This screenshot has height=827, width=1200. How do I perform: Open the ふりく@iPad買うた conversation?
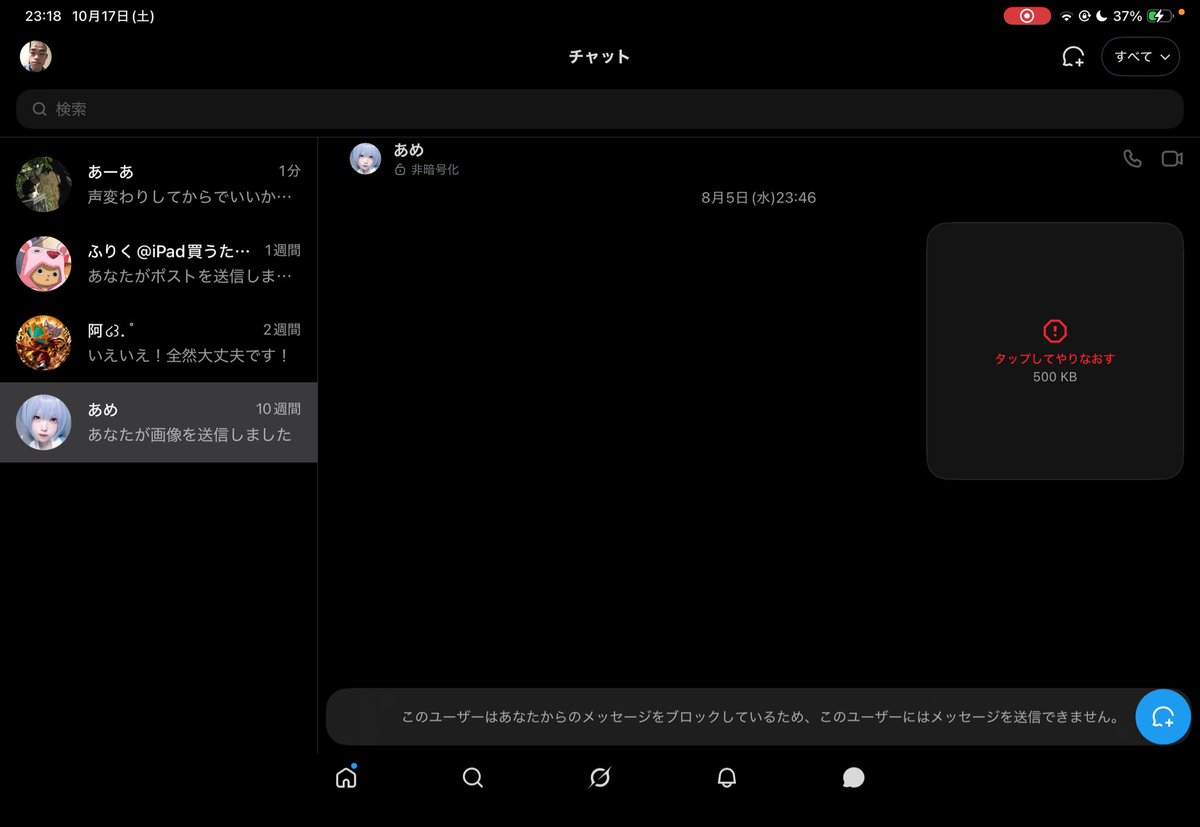158,263
